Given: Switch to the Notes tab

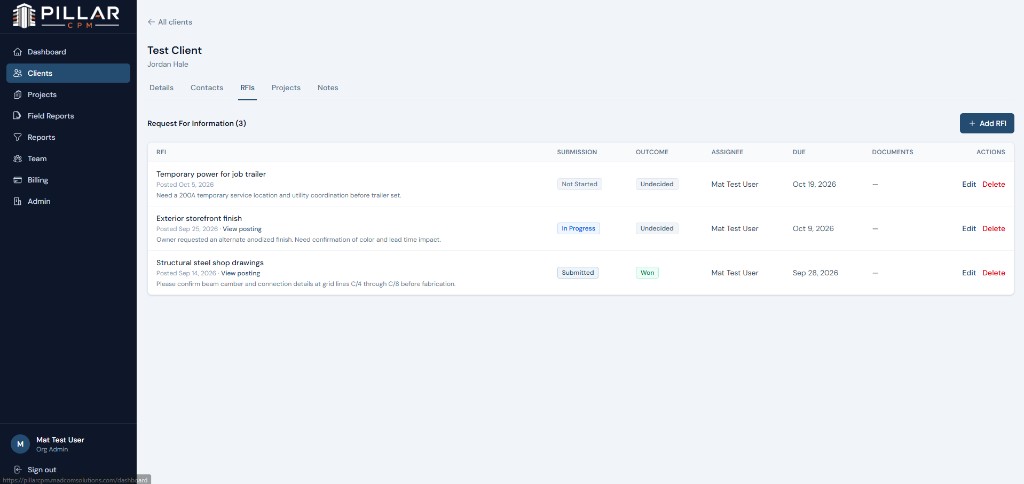Looking at the screenshot, I should click(x=328, y=88).
